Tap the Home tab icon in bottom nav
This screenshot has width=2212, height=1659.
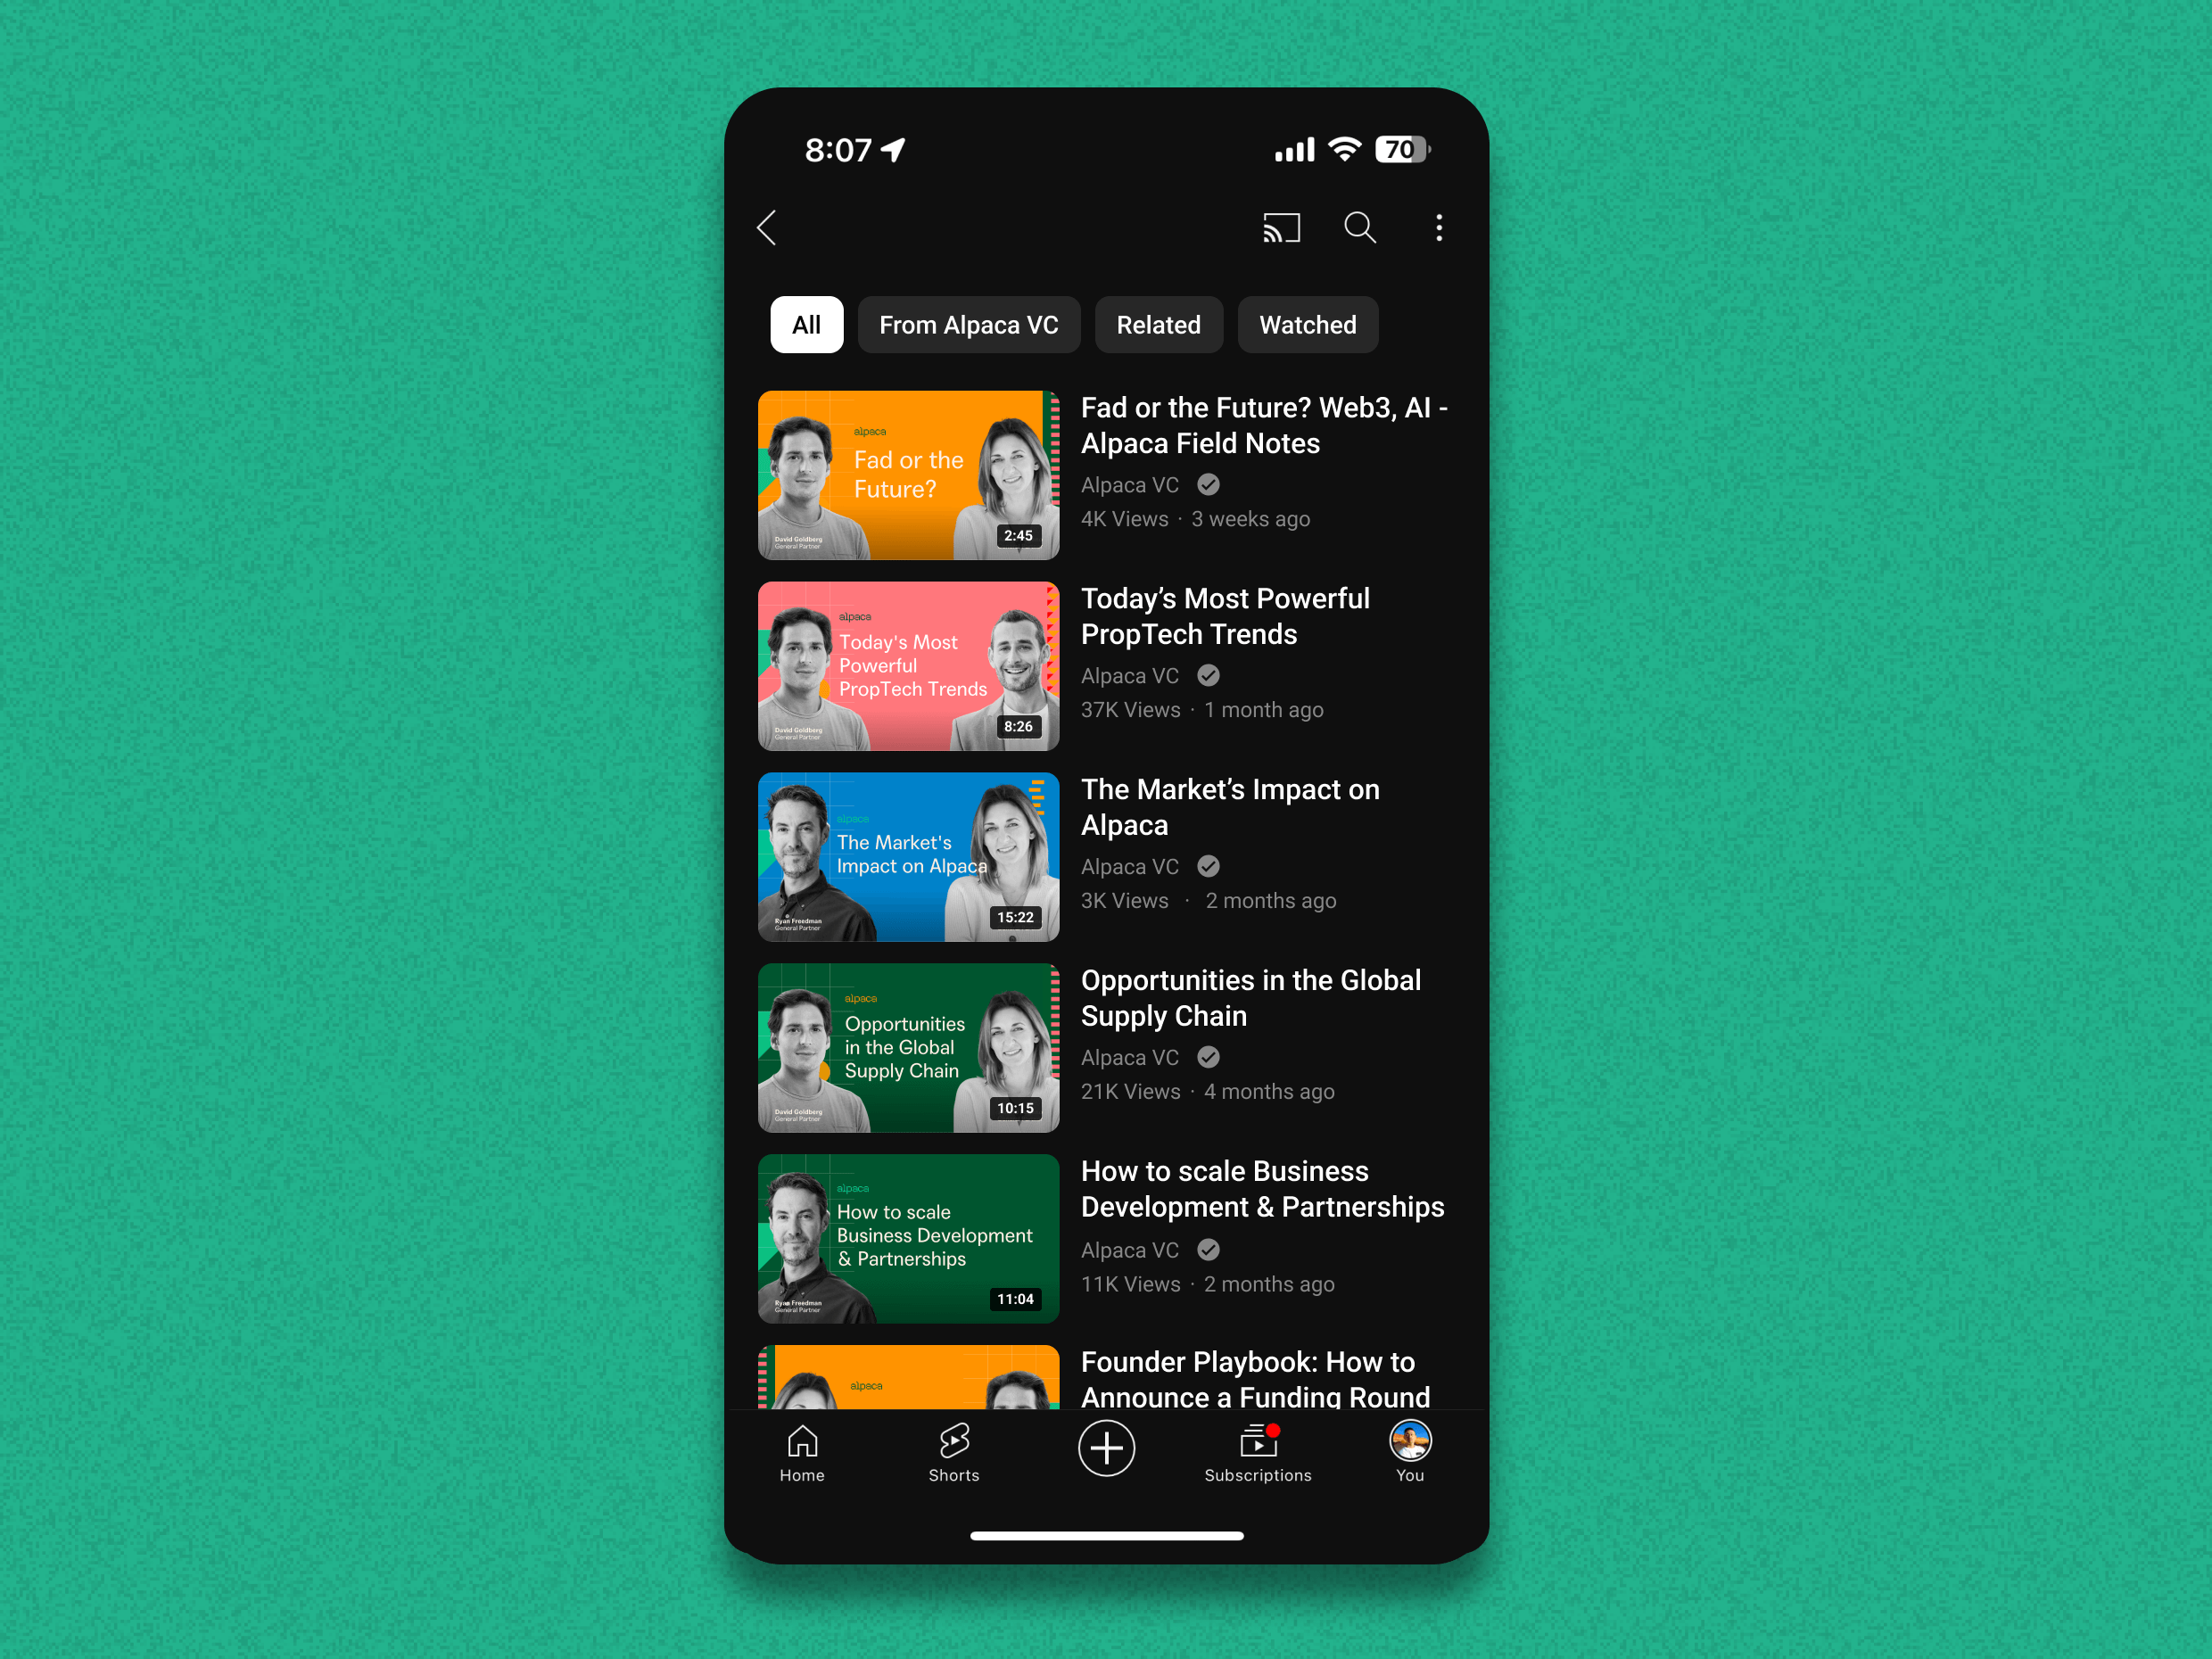801,1447
